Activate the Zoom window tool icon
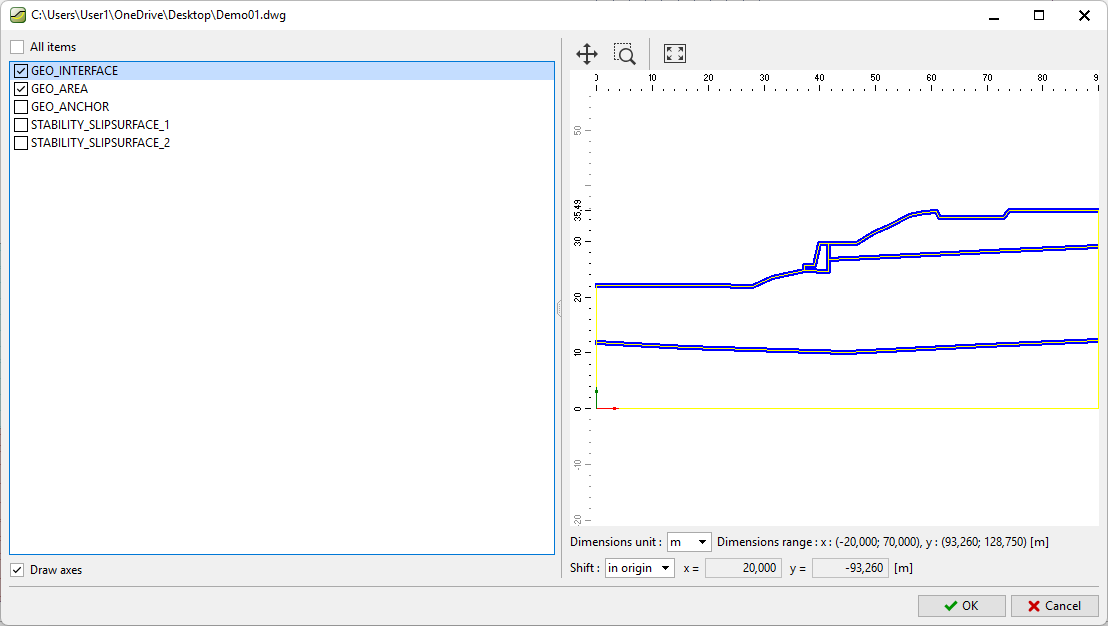This screenshot has height=626, width=1108. point(625,54)
